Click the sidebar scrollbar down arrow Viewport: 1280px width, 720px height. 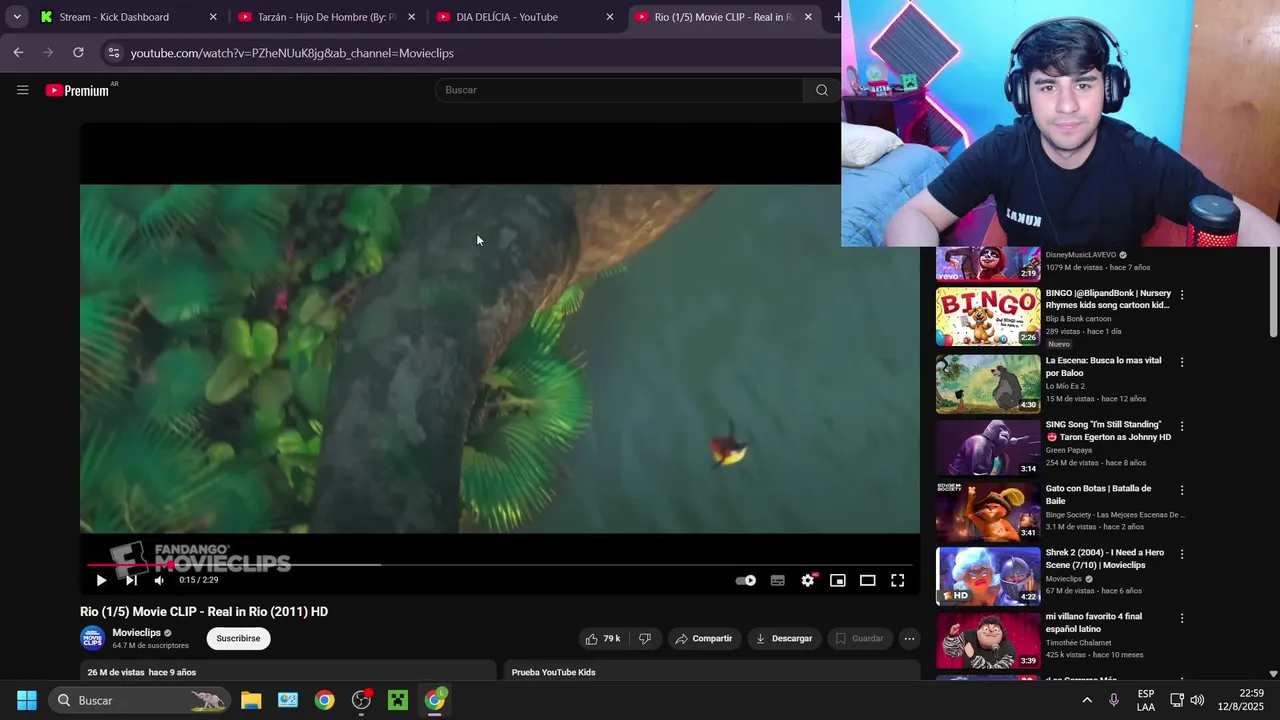(1273, 674)
